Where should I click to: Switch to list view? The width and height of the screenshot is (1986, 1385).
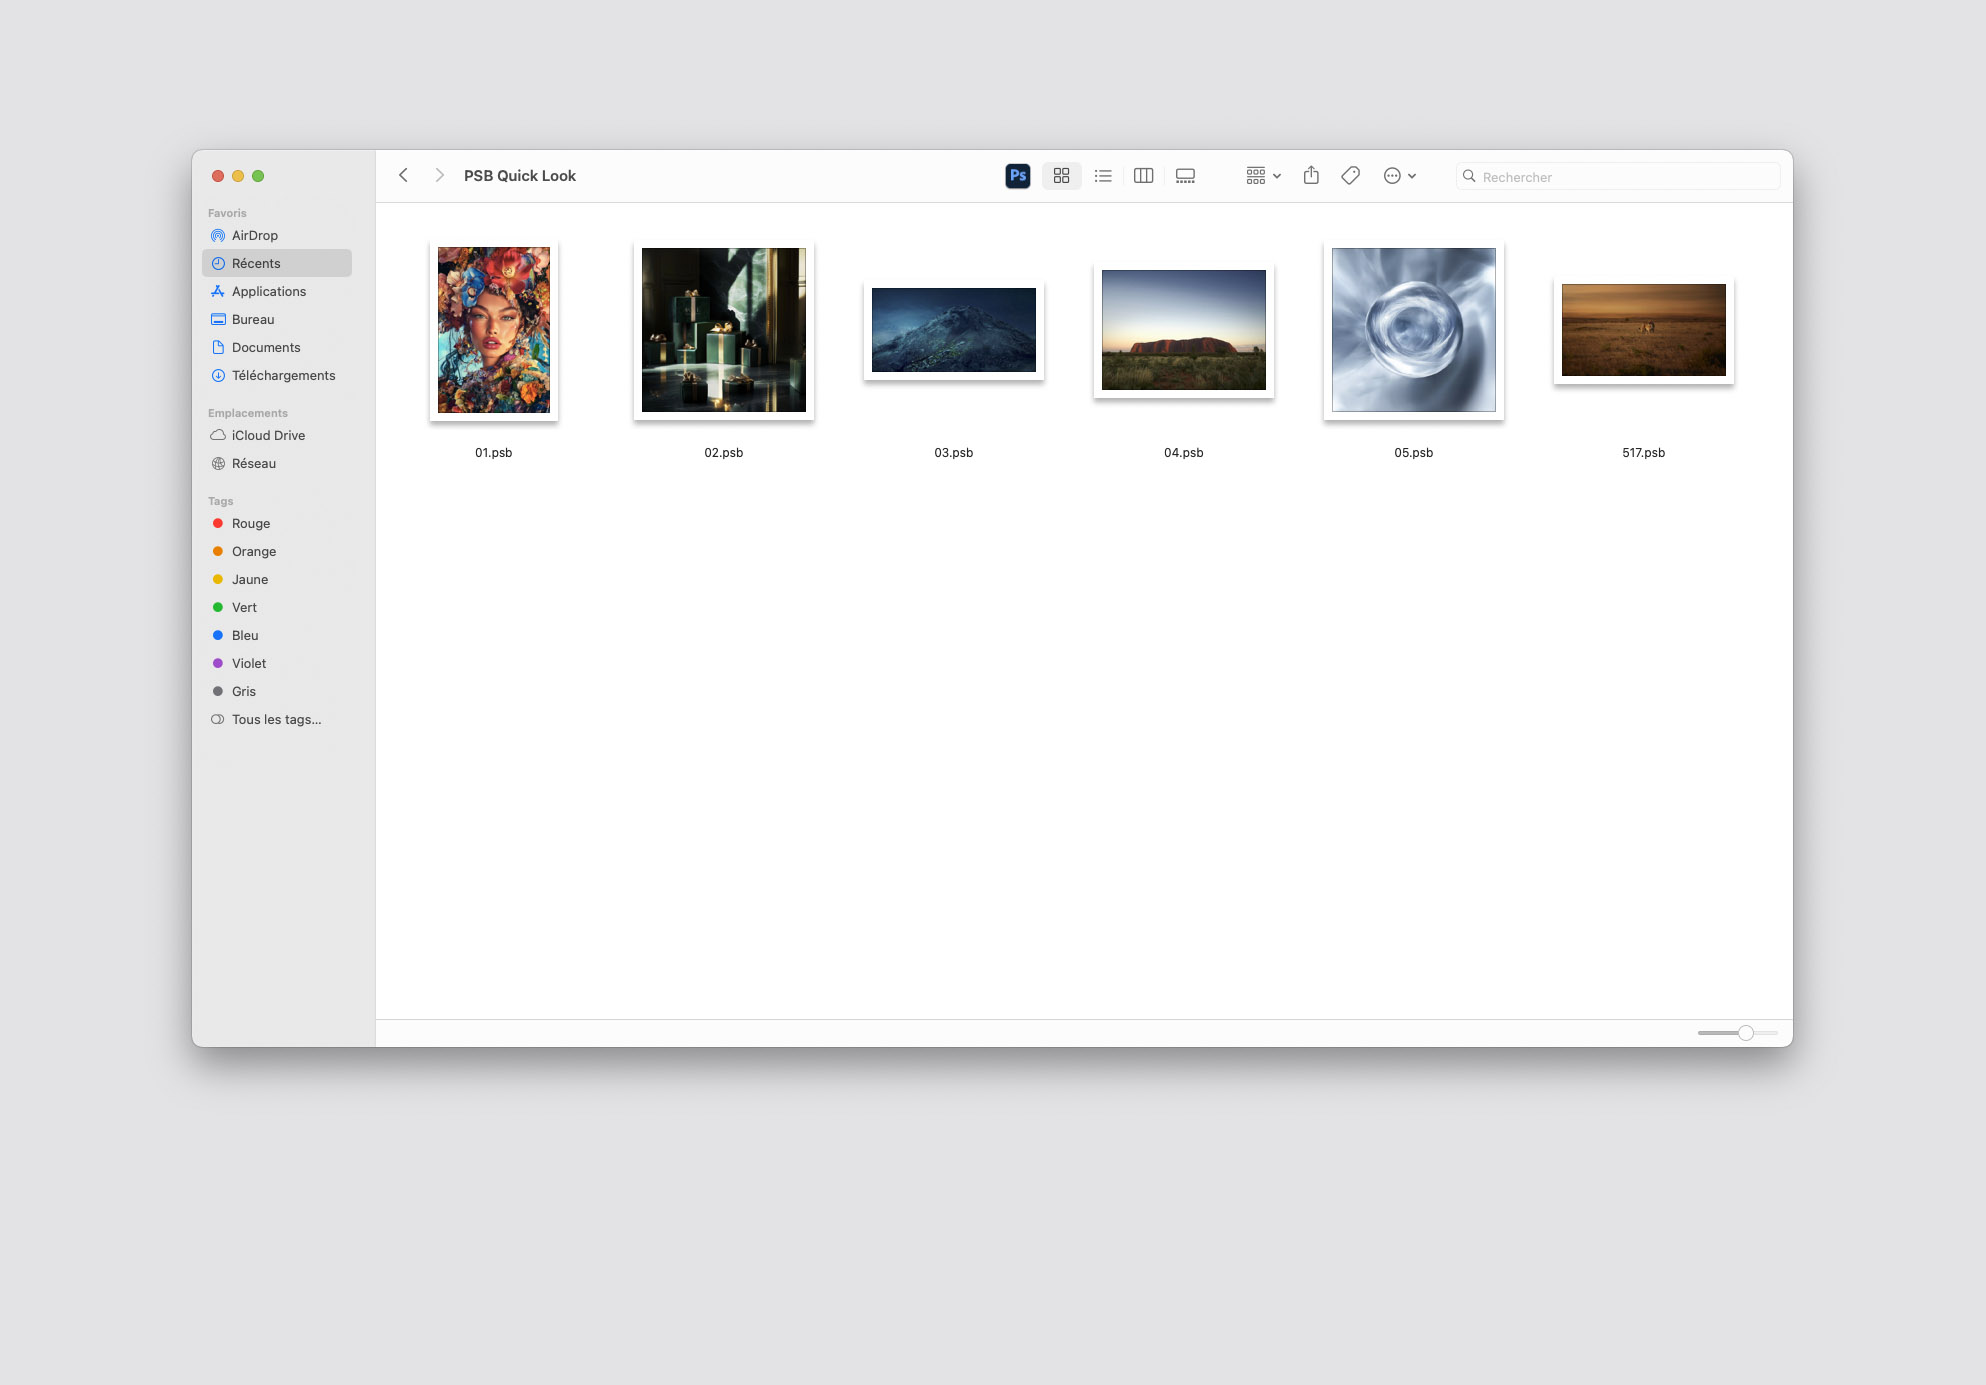coord(1103,175)
